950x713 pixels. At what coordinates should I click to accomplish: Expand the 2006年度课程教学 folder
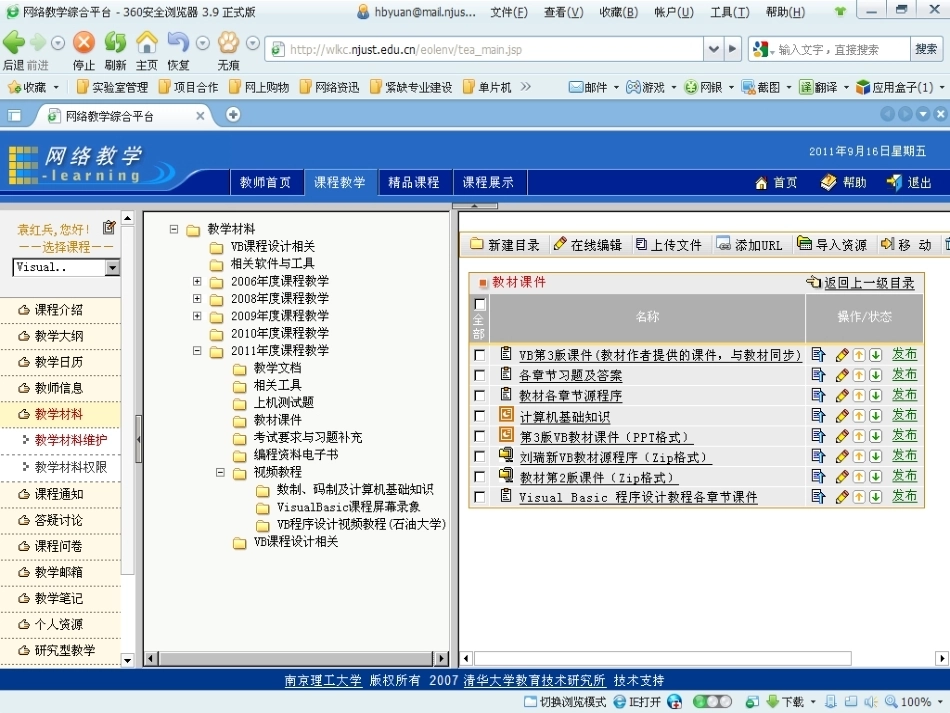(x=197, y=281)
